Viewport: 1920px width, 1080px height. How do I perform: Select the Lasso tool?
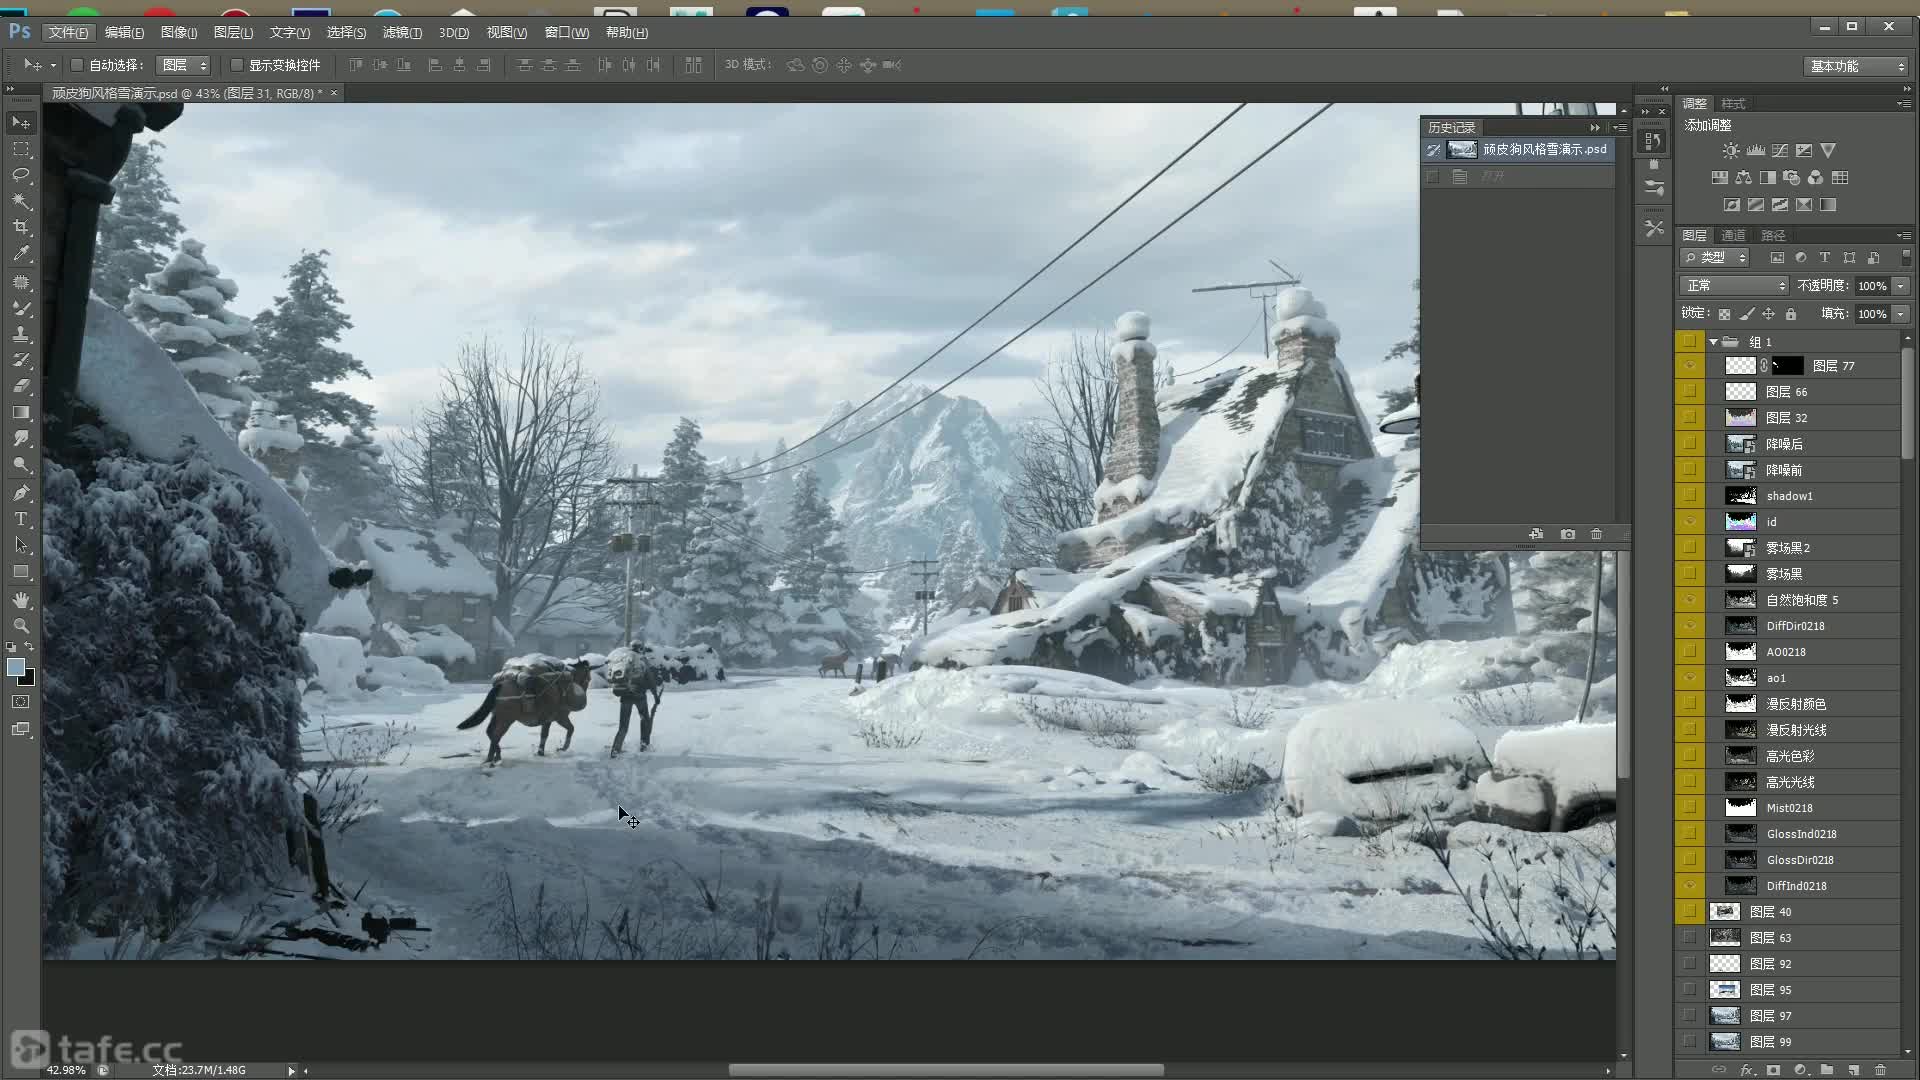(21, 175)
